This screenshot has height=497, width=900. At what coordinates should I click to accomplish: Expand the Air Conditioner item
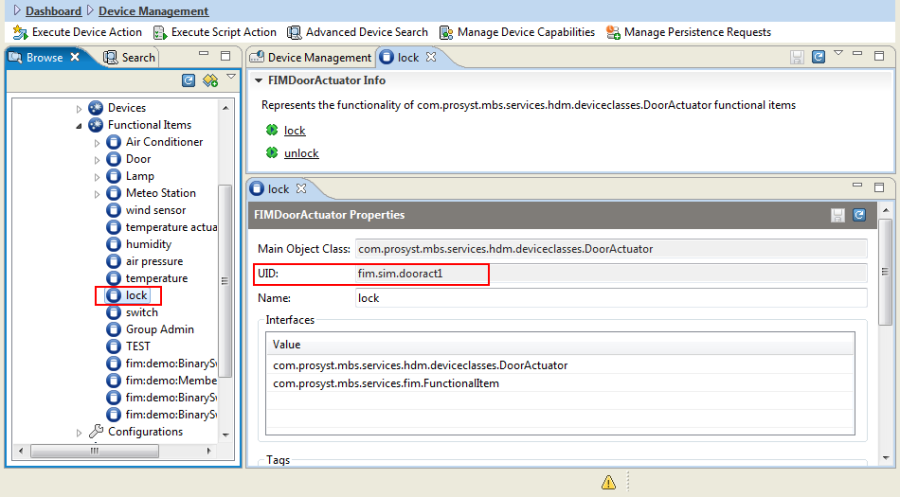pos(97,142)
